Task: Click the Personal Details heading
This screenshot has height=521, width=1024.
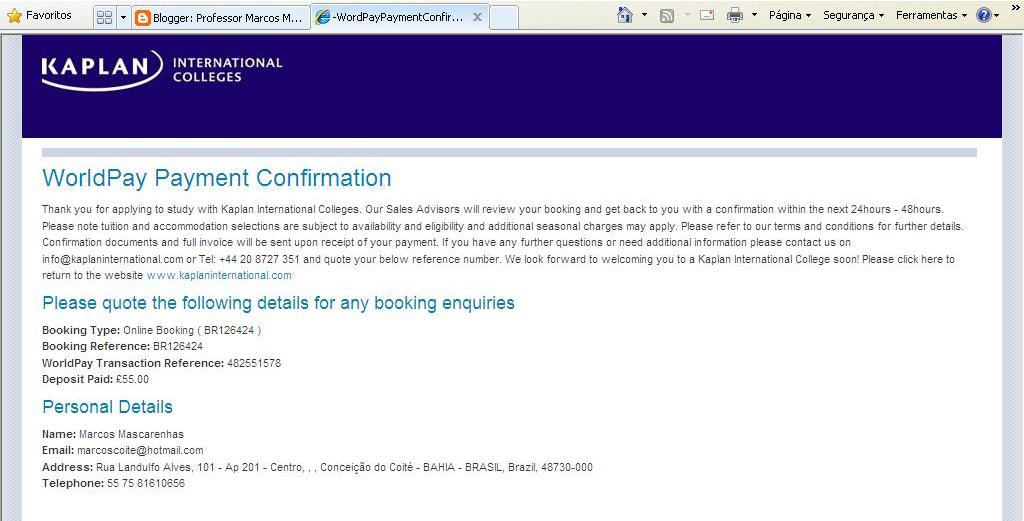Action: tap(107, 407)
